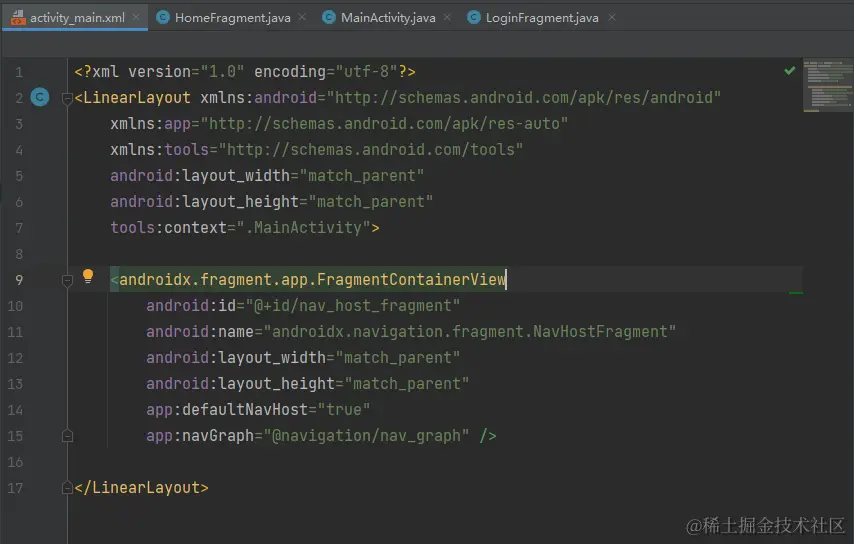The height and width of the screenshot is (544, 854).
Task: Close the HomeFragment.java tab
Action: tap(302, 17)
